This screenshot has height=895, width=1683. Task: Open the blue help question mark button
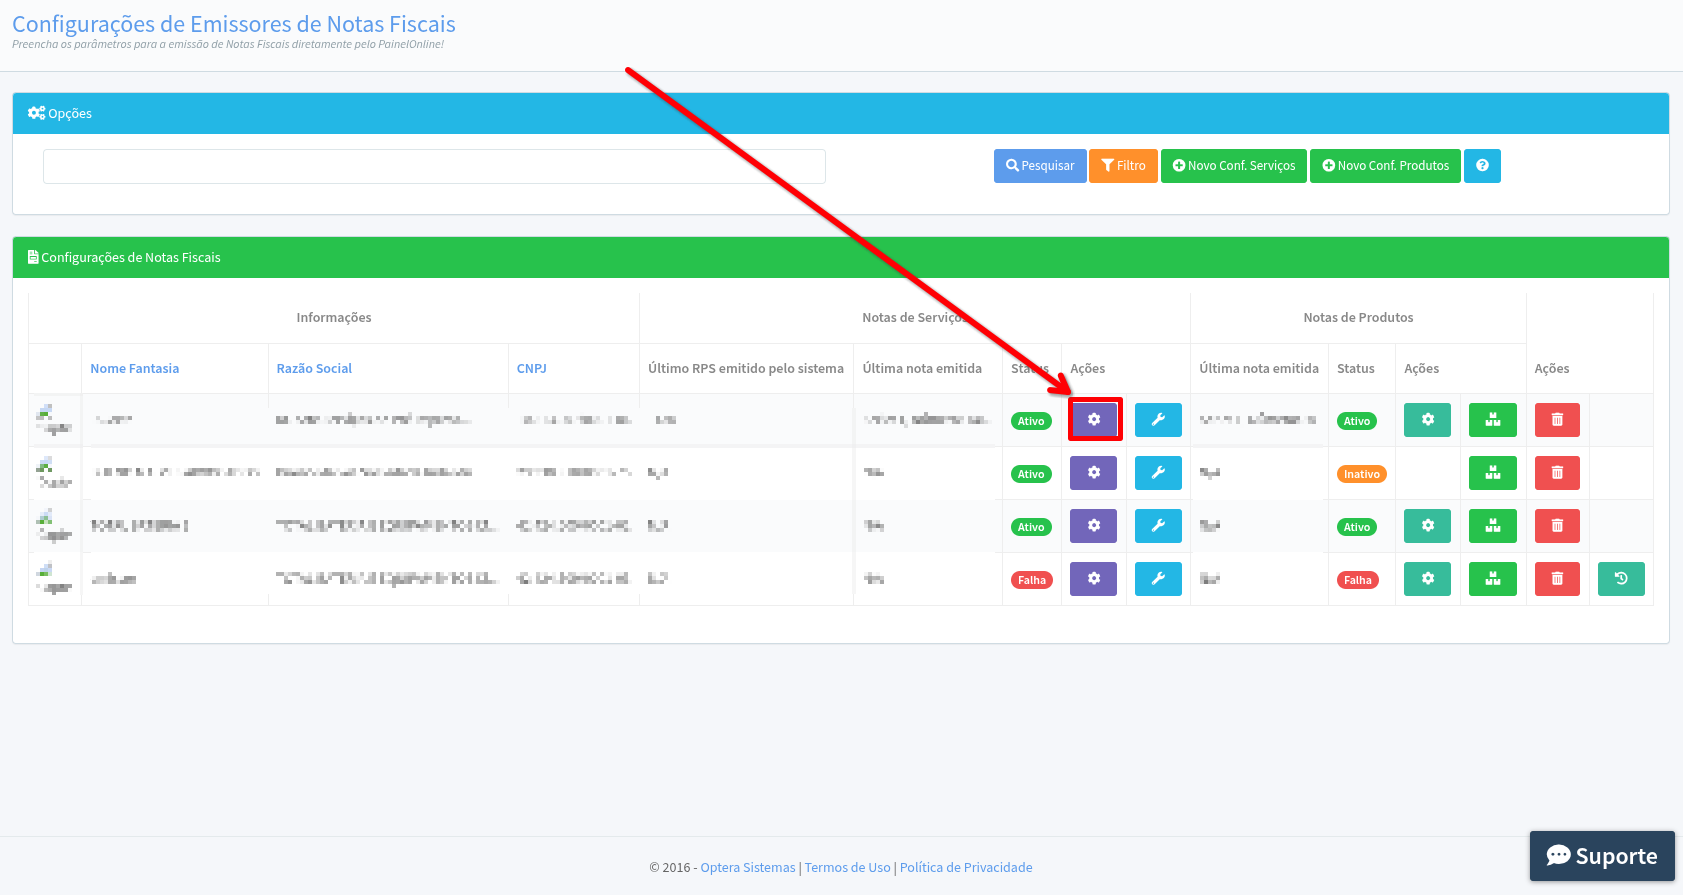coord(1482,166)
